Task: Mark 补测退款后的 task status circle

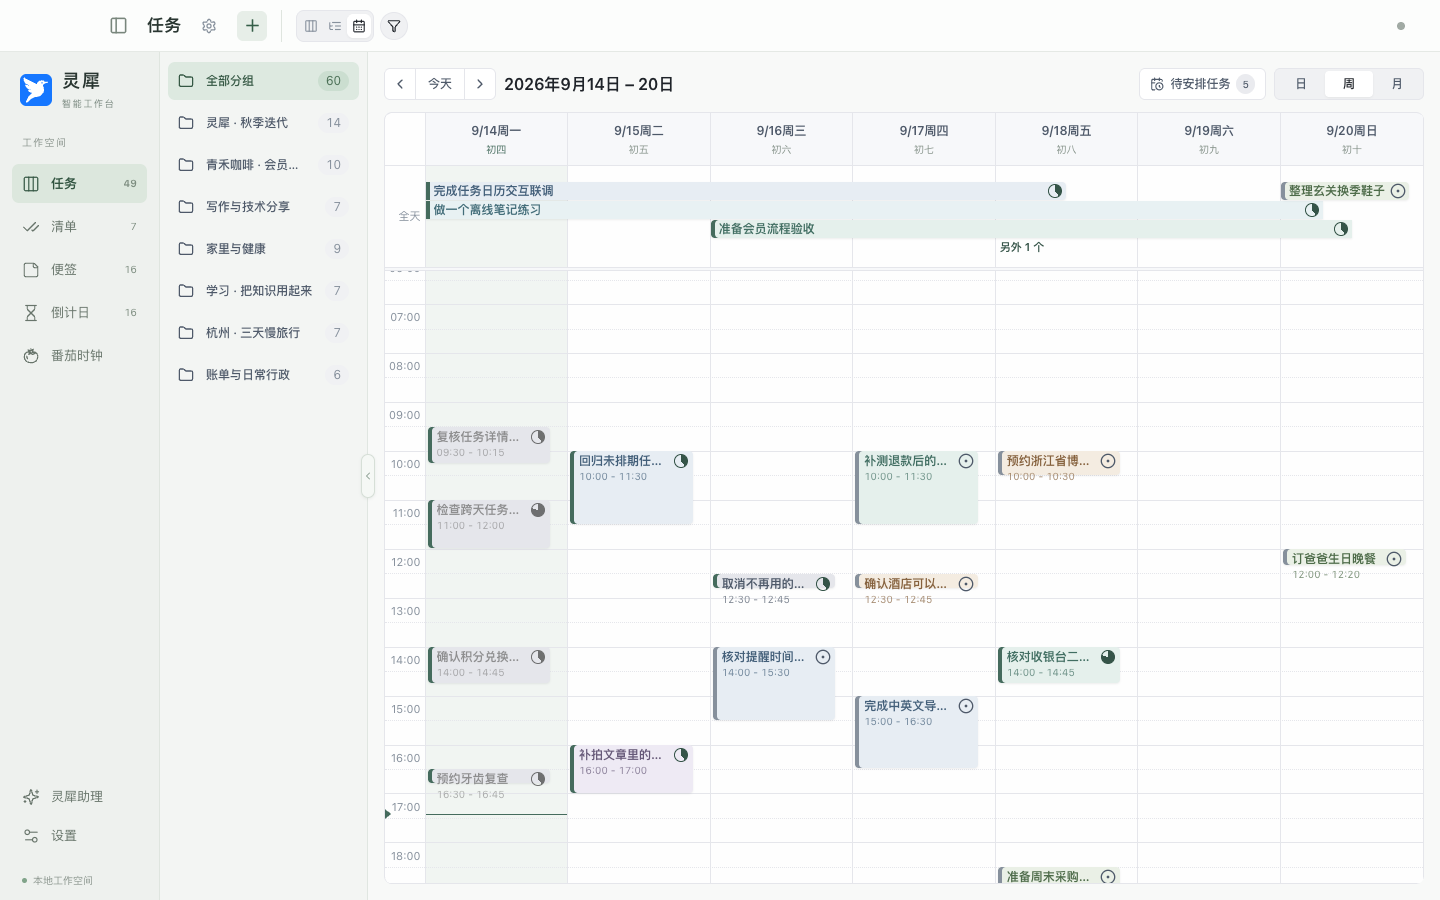Action: 966,461
